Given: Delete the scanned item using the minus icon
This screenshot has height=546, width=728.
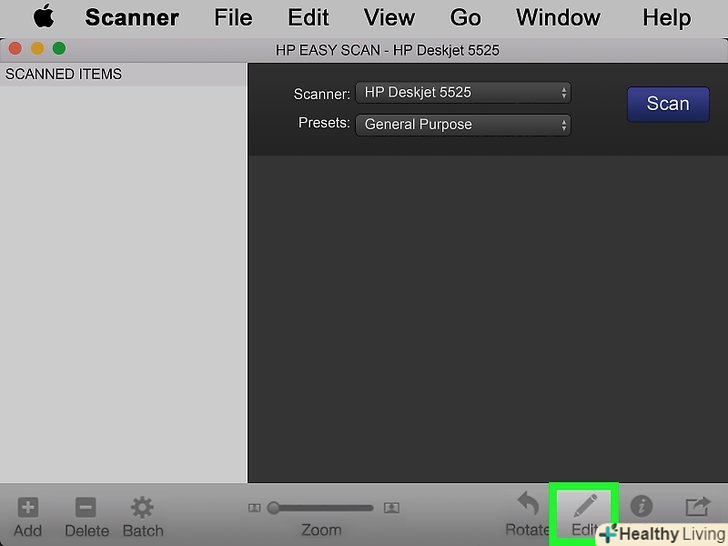Looking at the screenshot, I should coord(86,507).
